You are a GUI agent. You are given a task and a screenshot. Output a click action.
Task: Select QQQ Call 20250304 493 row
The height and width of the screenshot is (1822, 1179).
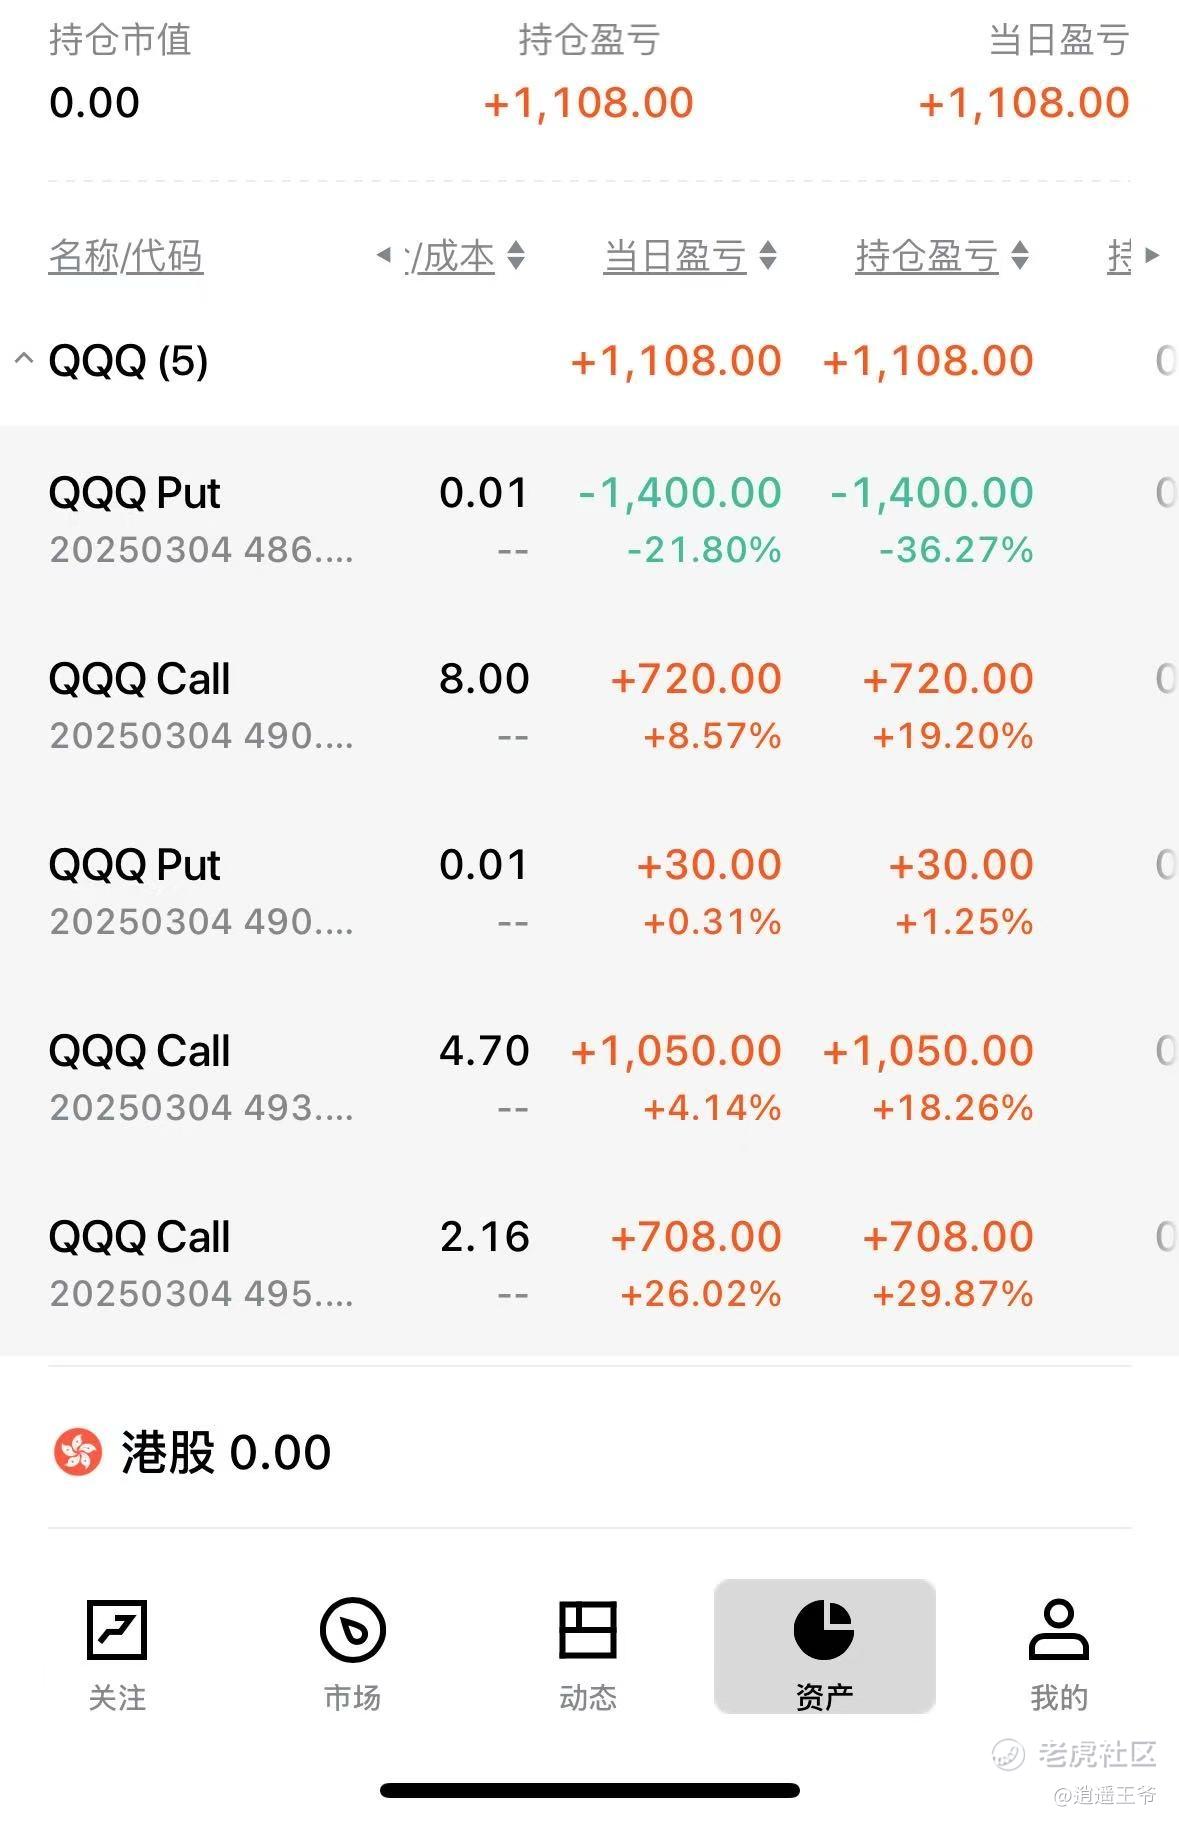pos(200,1077)
